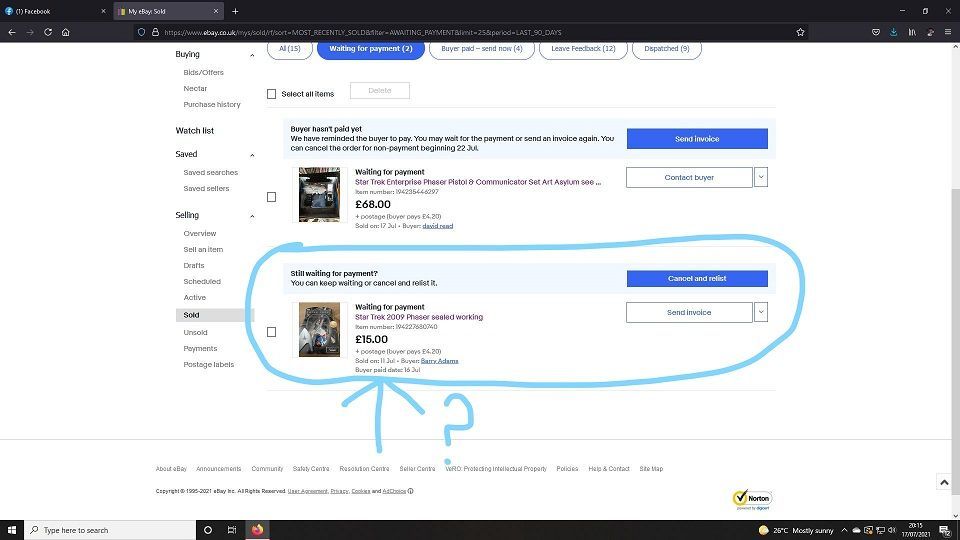Open Unsold in Selling sidebar
This screenshot has width=960, height=540.
[x=195, y=332]
